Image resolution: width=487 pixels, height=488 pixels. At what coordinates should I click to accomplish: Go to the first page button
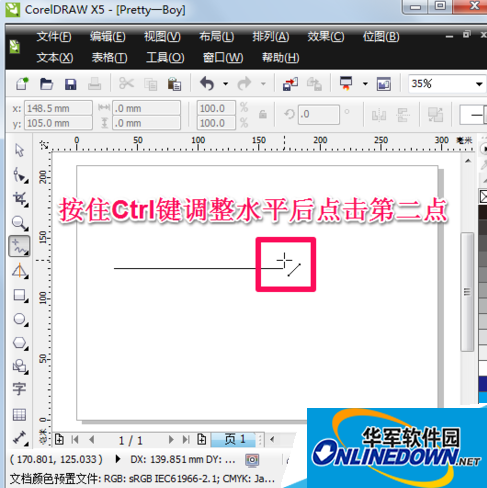click(75, 440)
